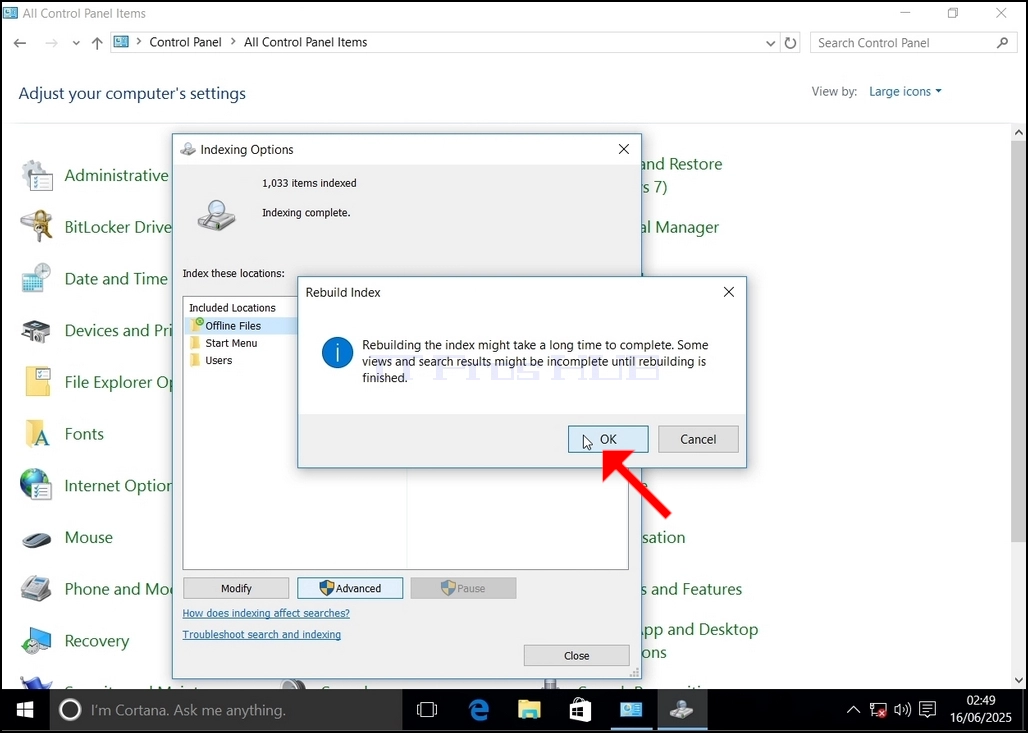1028x733 pixels.
Task: Open Date and Time icon
Action: click(x=36, y=279)
